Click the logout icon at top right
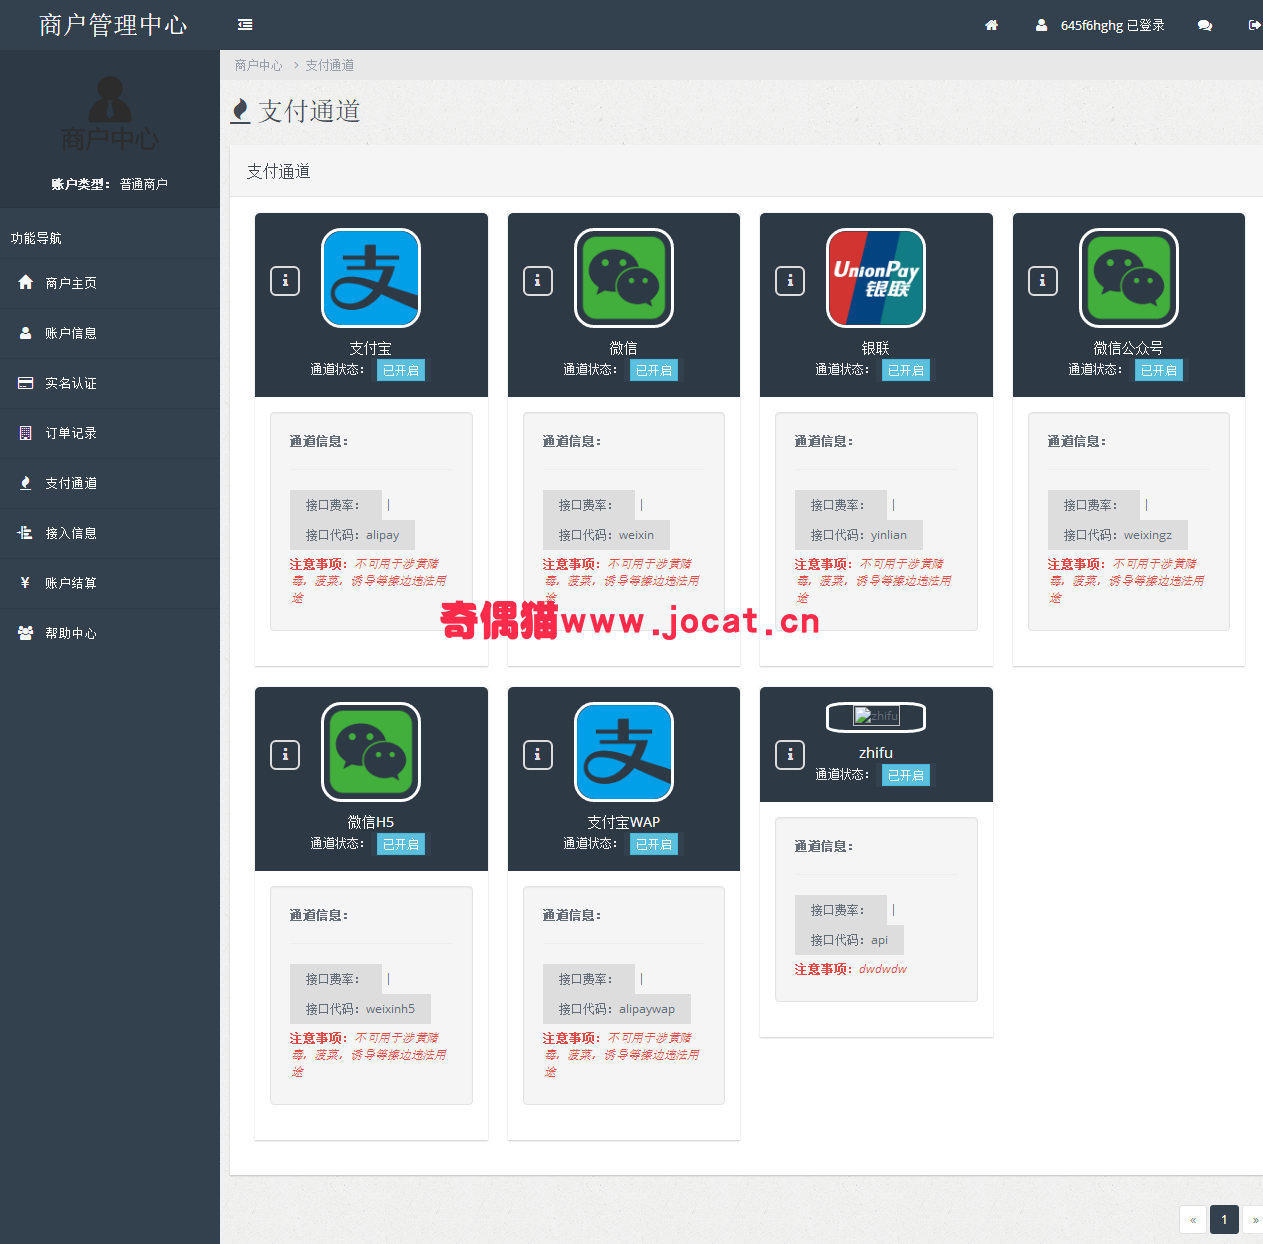This screenshot has width=1263, height=1244. (x=1254, y=25)
